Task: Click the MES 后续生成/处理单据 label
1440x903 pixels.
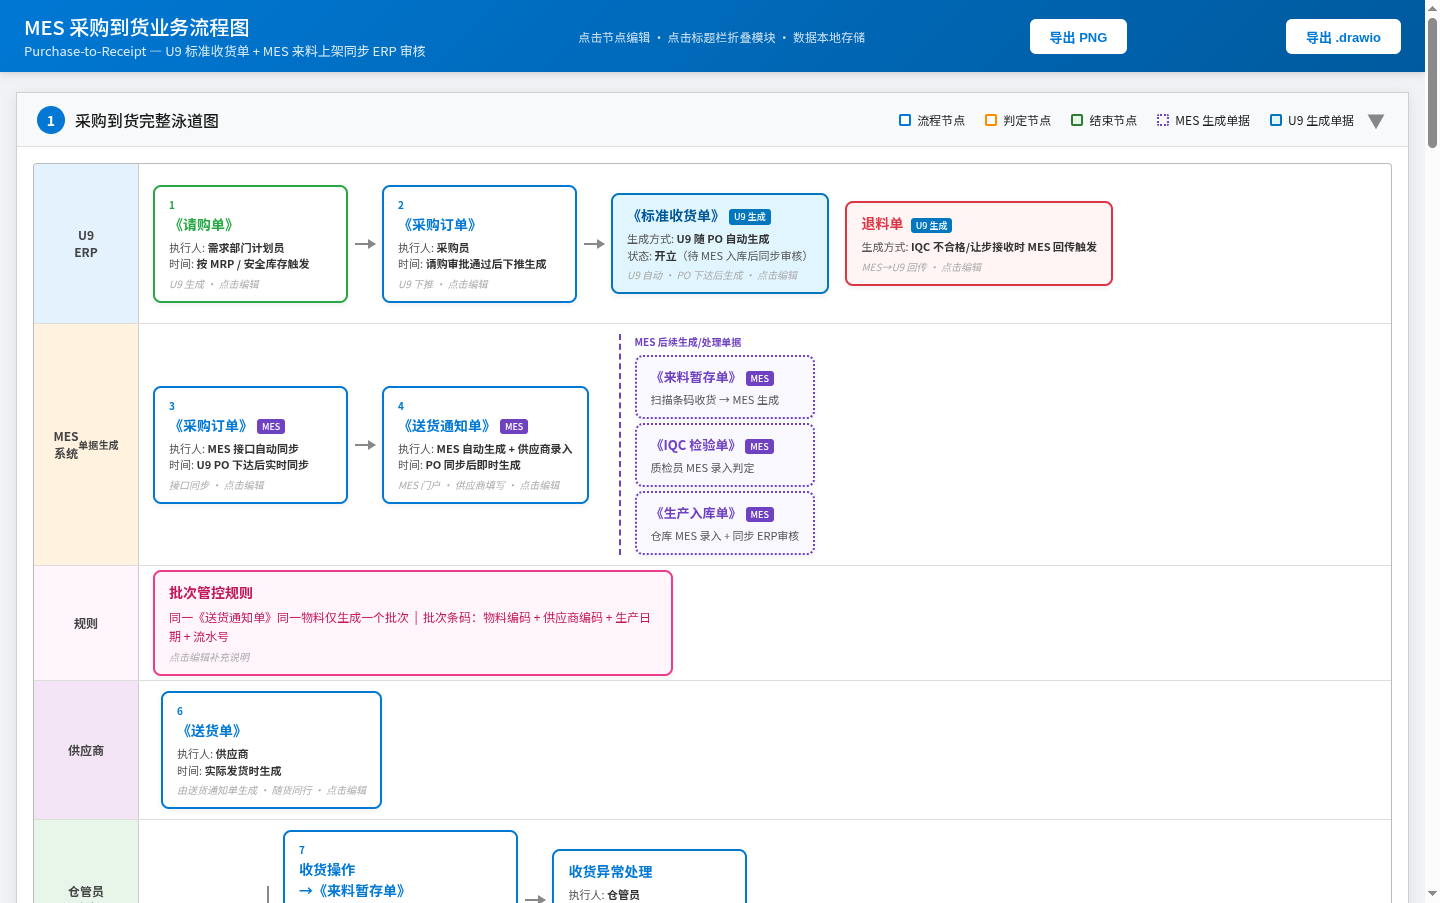Action: point(688,342)
